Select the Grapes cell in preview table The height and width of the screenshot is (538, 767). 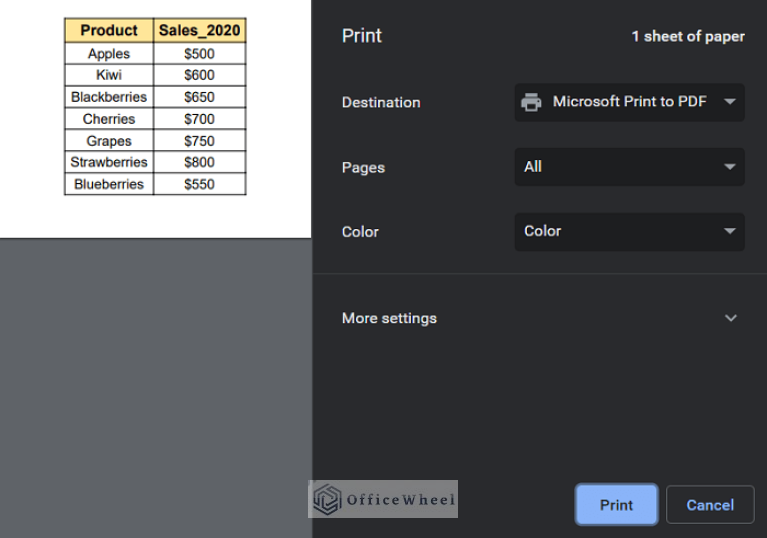(x=109, y=141)
